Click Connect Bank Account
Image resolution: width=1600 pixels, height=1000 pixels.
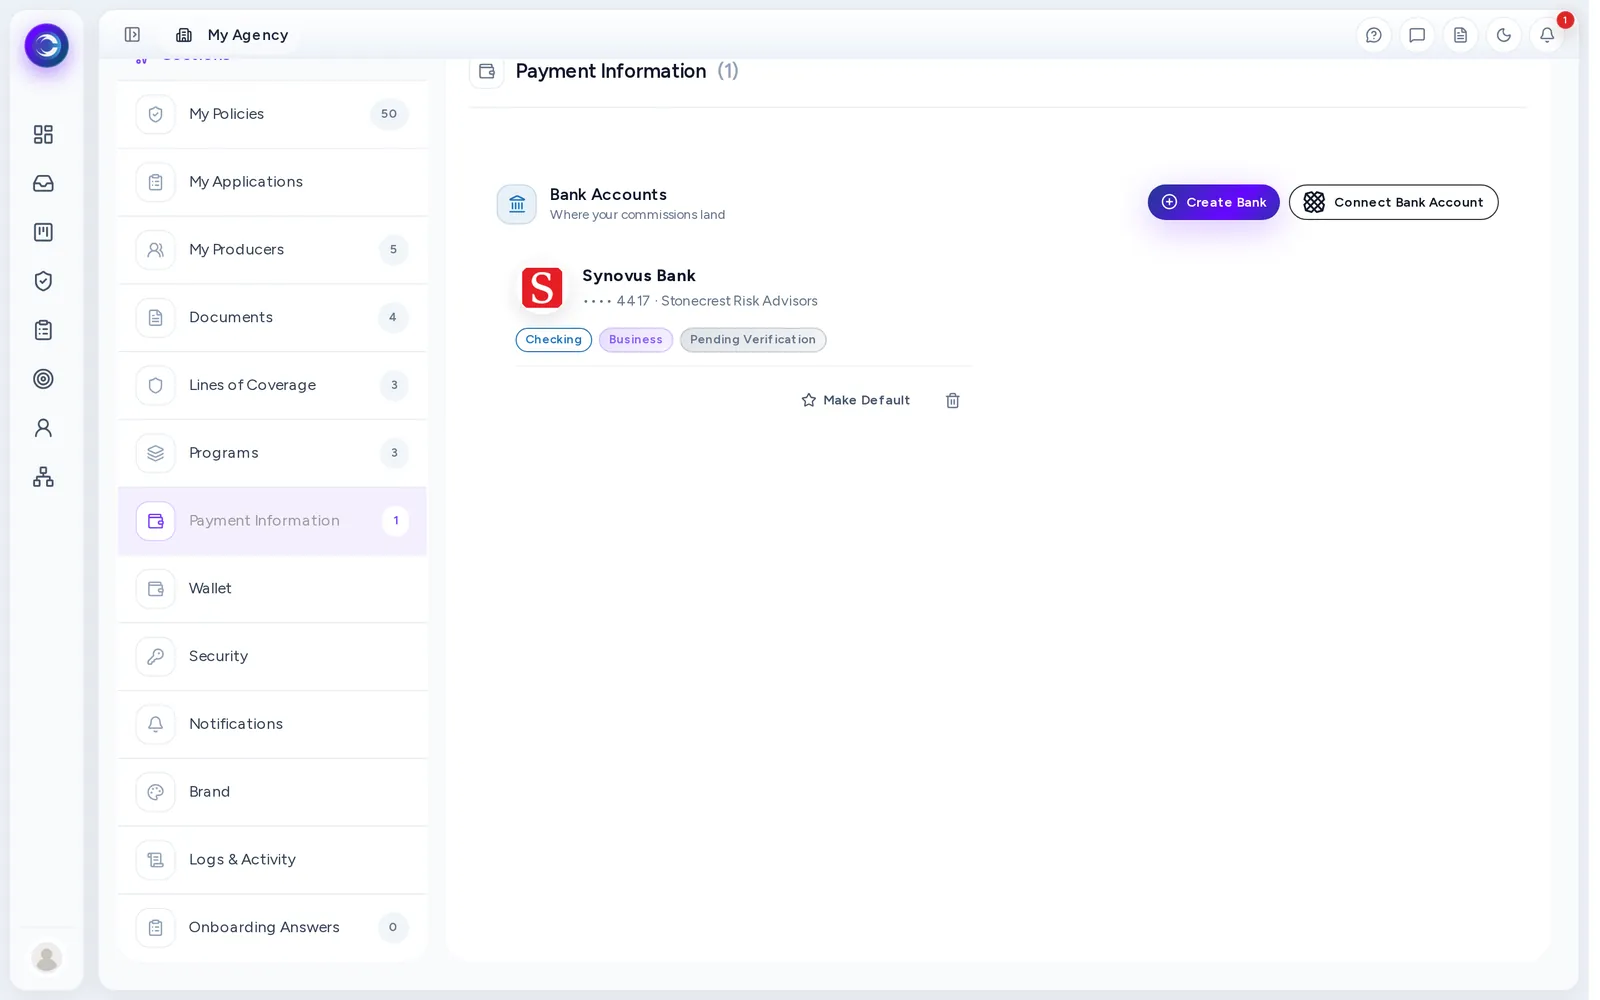tap(1393, 202)
